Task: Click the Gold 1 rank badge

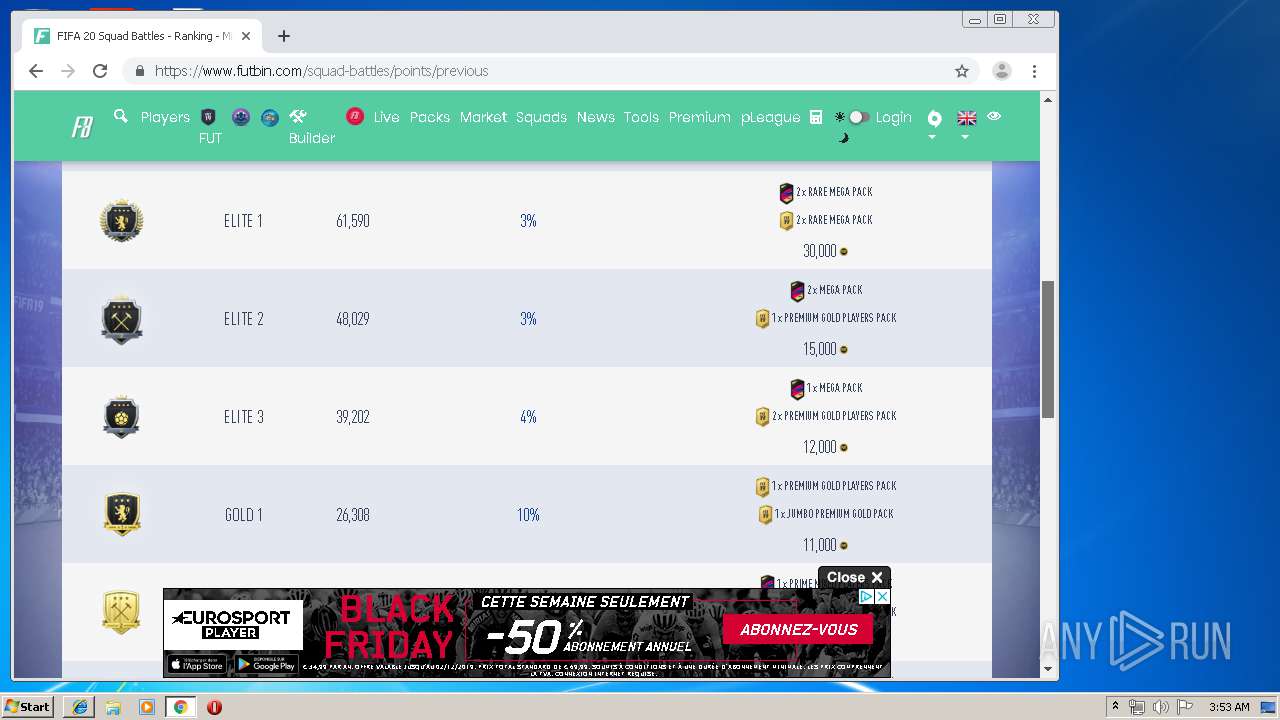Action: pos(122,514)
